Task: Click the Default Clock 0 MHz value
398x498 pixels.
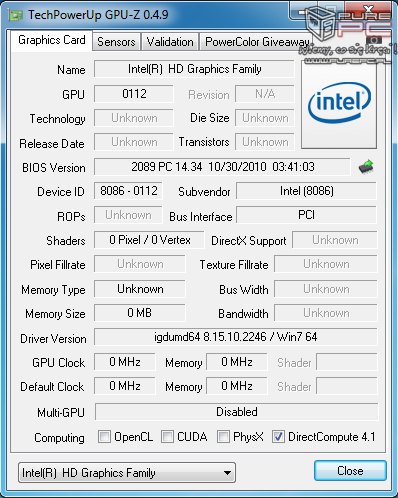Action: 125,386
